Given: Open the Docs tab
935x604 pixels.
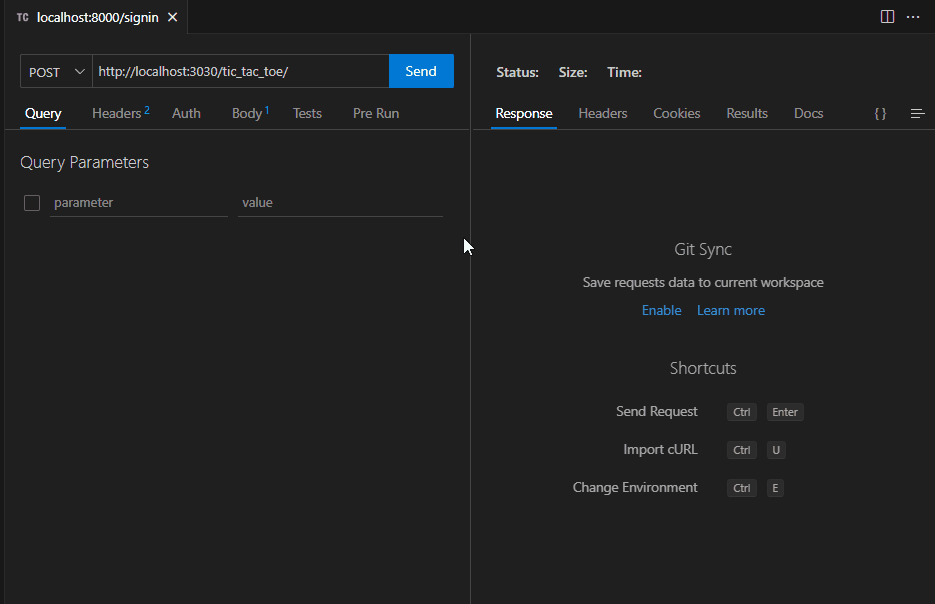Looking at the screenshot, I should (x=808, y=113).
